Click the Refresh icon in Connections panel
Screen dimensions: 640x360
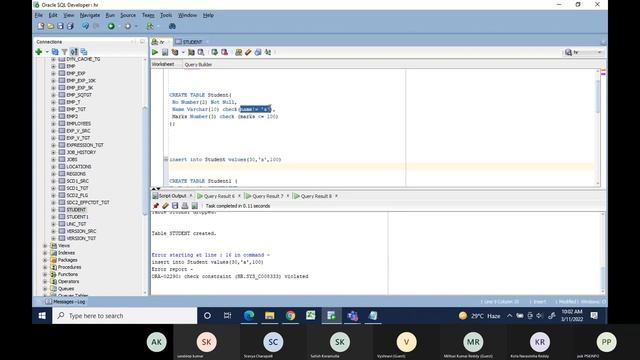55,52
